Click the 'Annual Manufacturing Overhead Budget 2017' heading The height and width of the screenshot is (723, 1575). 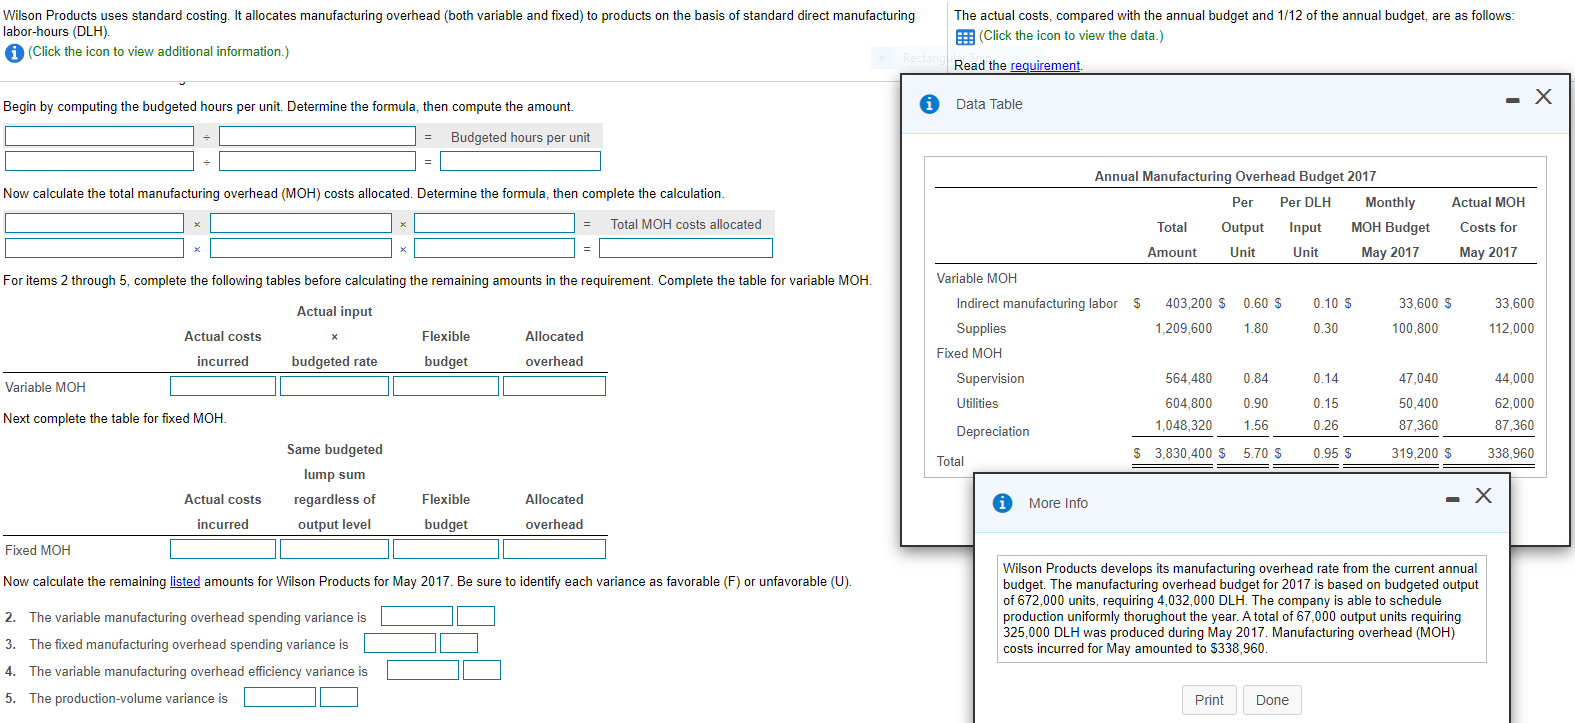[x=1235, y=176]
